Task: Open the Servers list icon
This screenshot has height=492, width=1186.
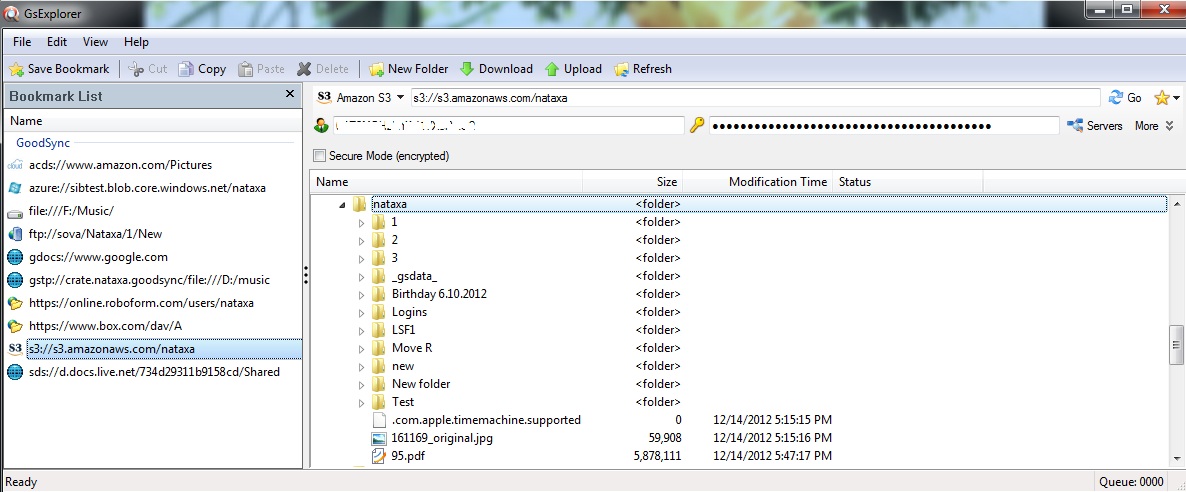Action: coord(1075,126)
